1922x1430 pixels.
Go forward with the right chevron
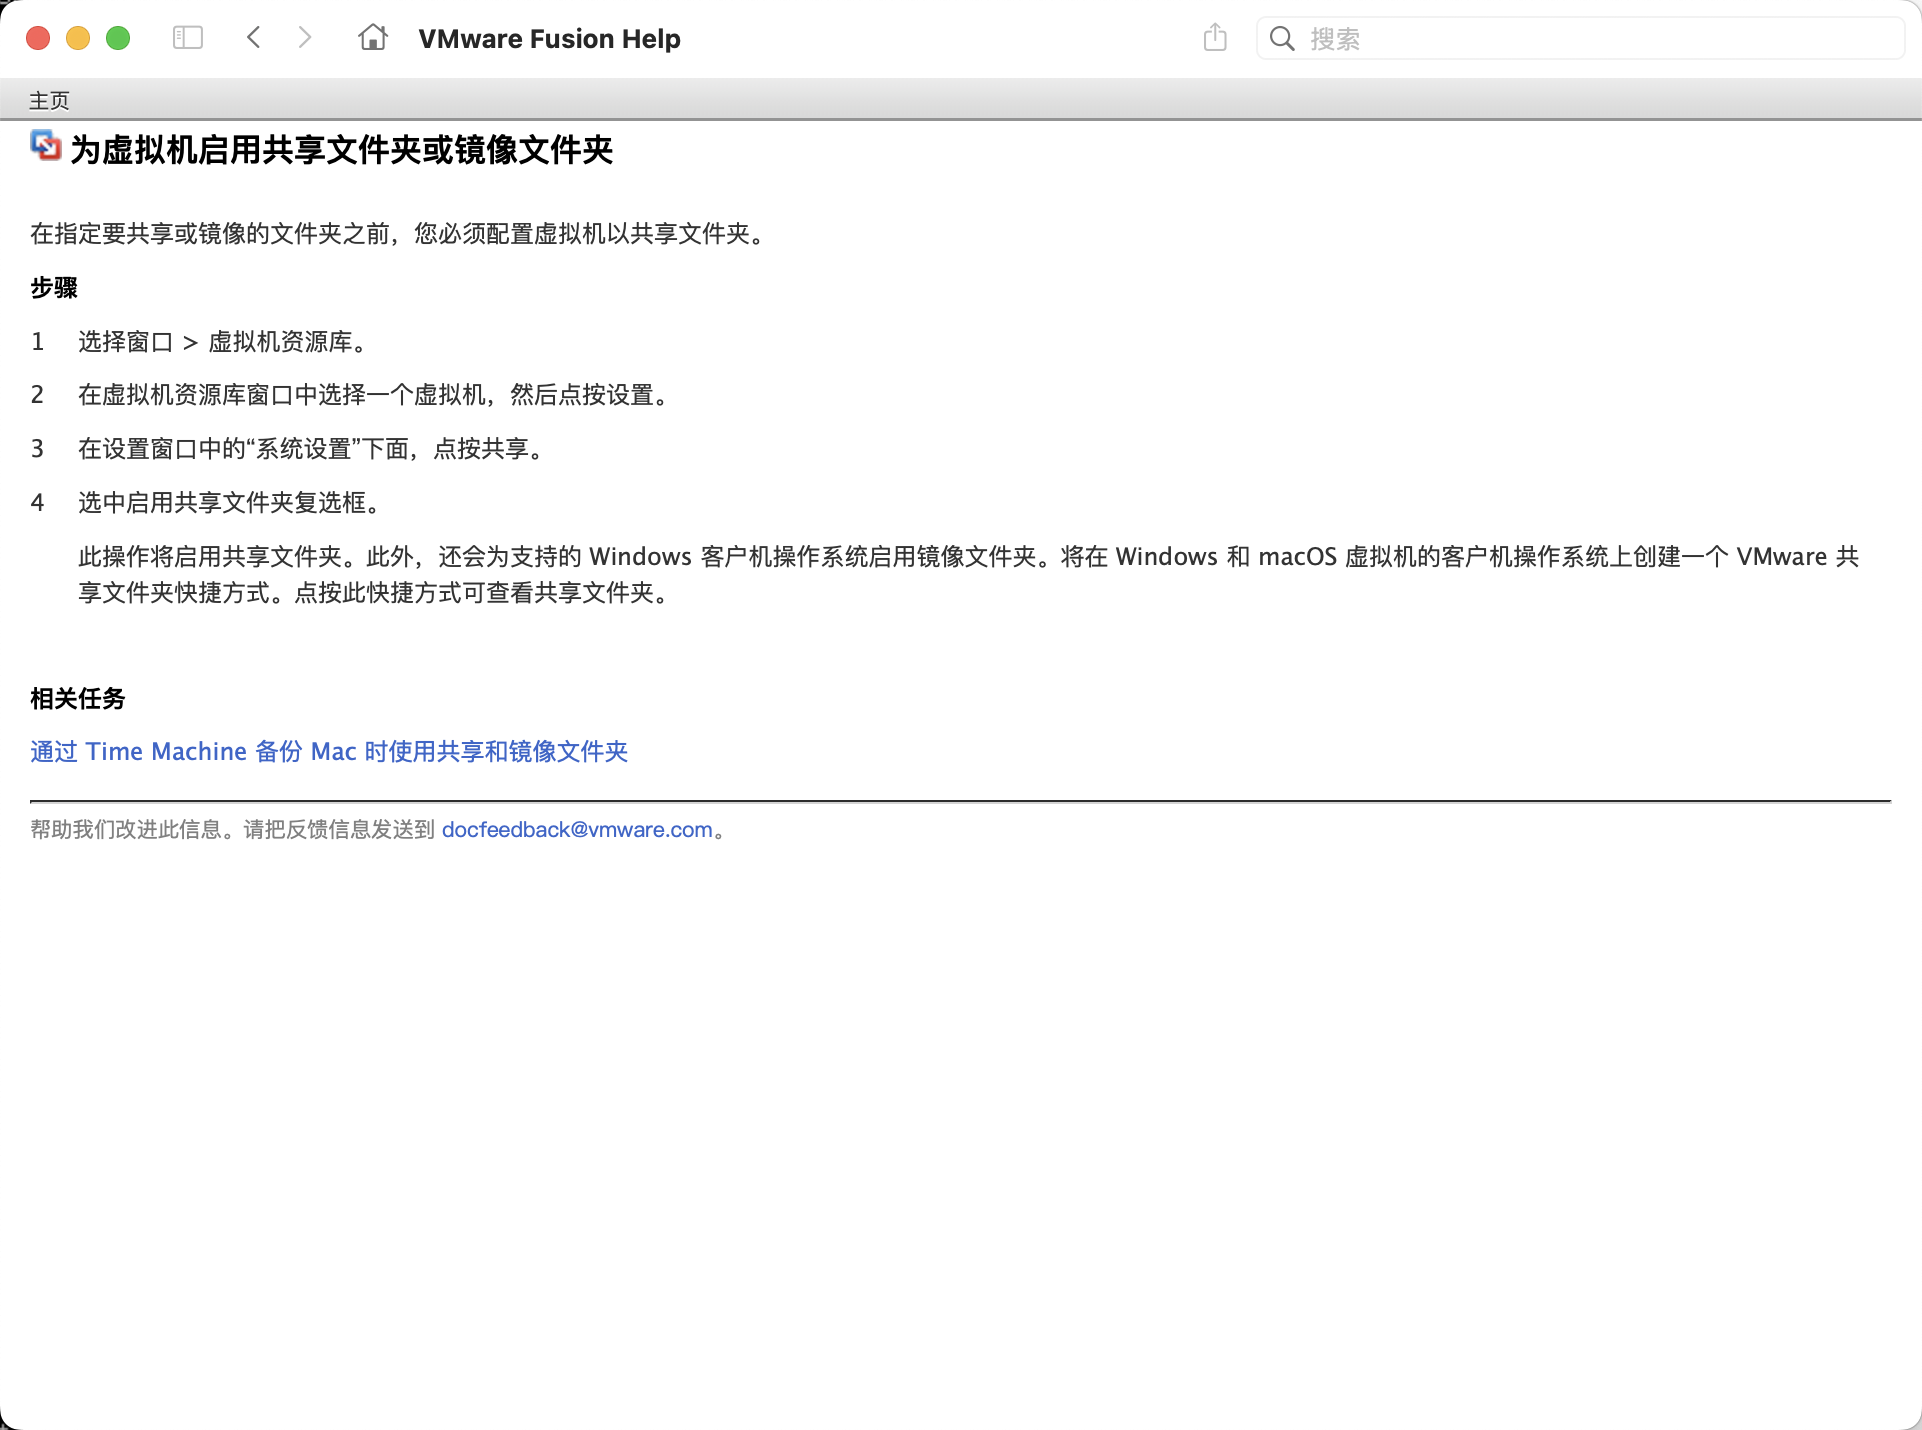point(305,38)
